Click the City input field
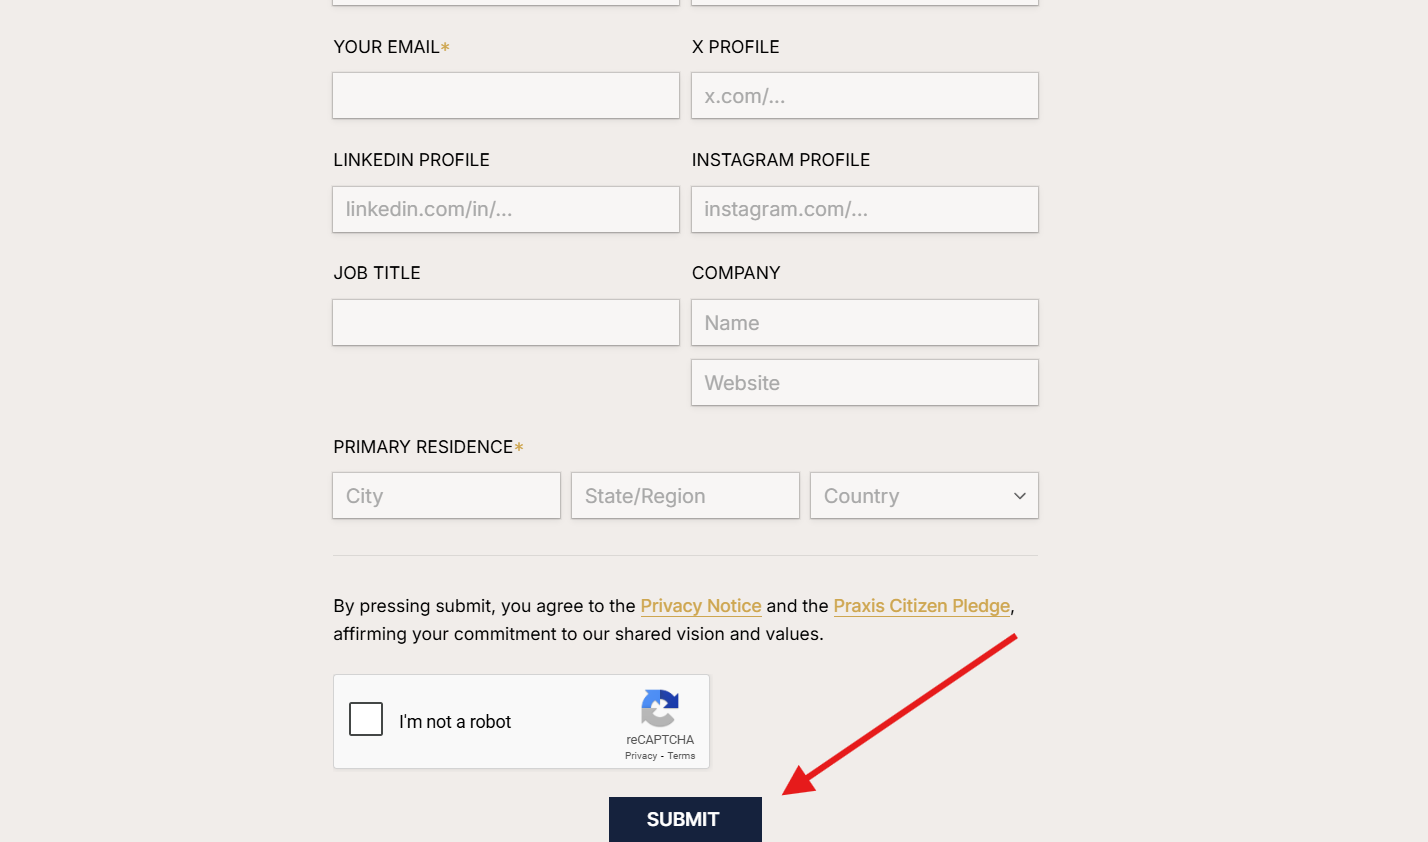 (x=446, y=495)
